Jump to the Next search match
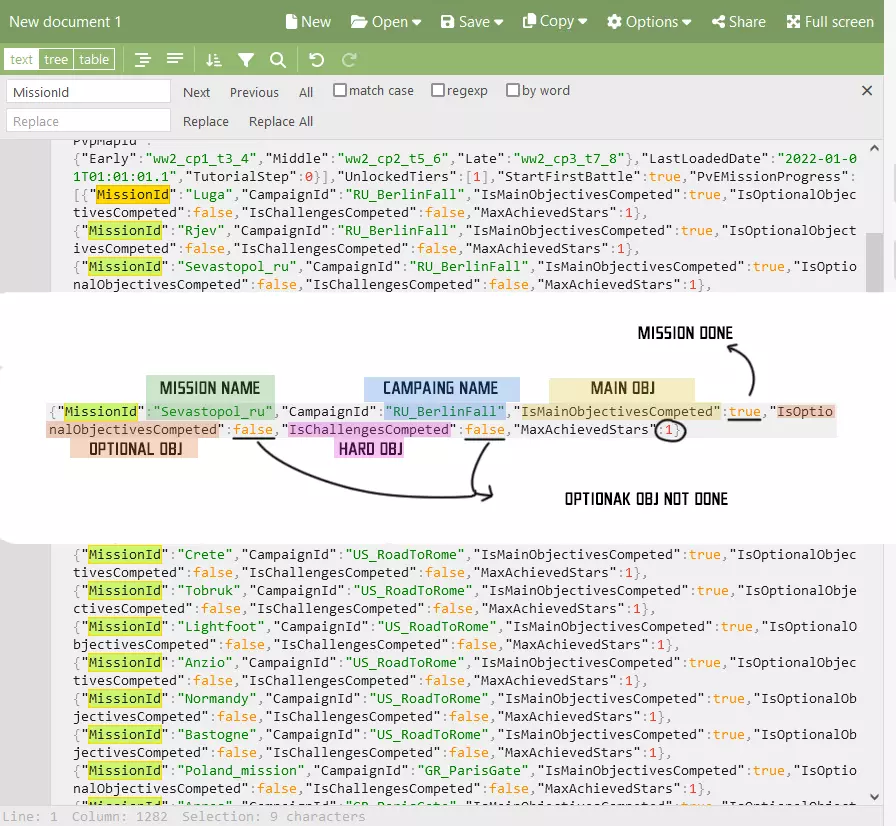The width and height of the screenshot is (896, 826). (196, 92)
